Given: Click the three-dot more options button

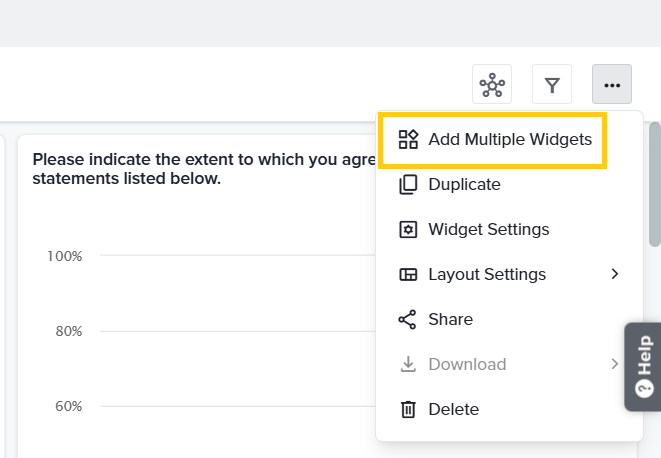Looking at the screenshot, I should pyautogui.click(x=612, y=85).
